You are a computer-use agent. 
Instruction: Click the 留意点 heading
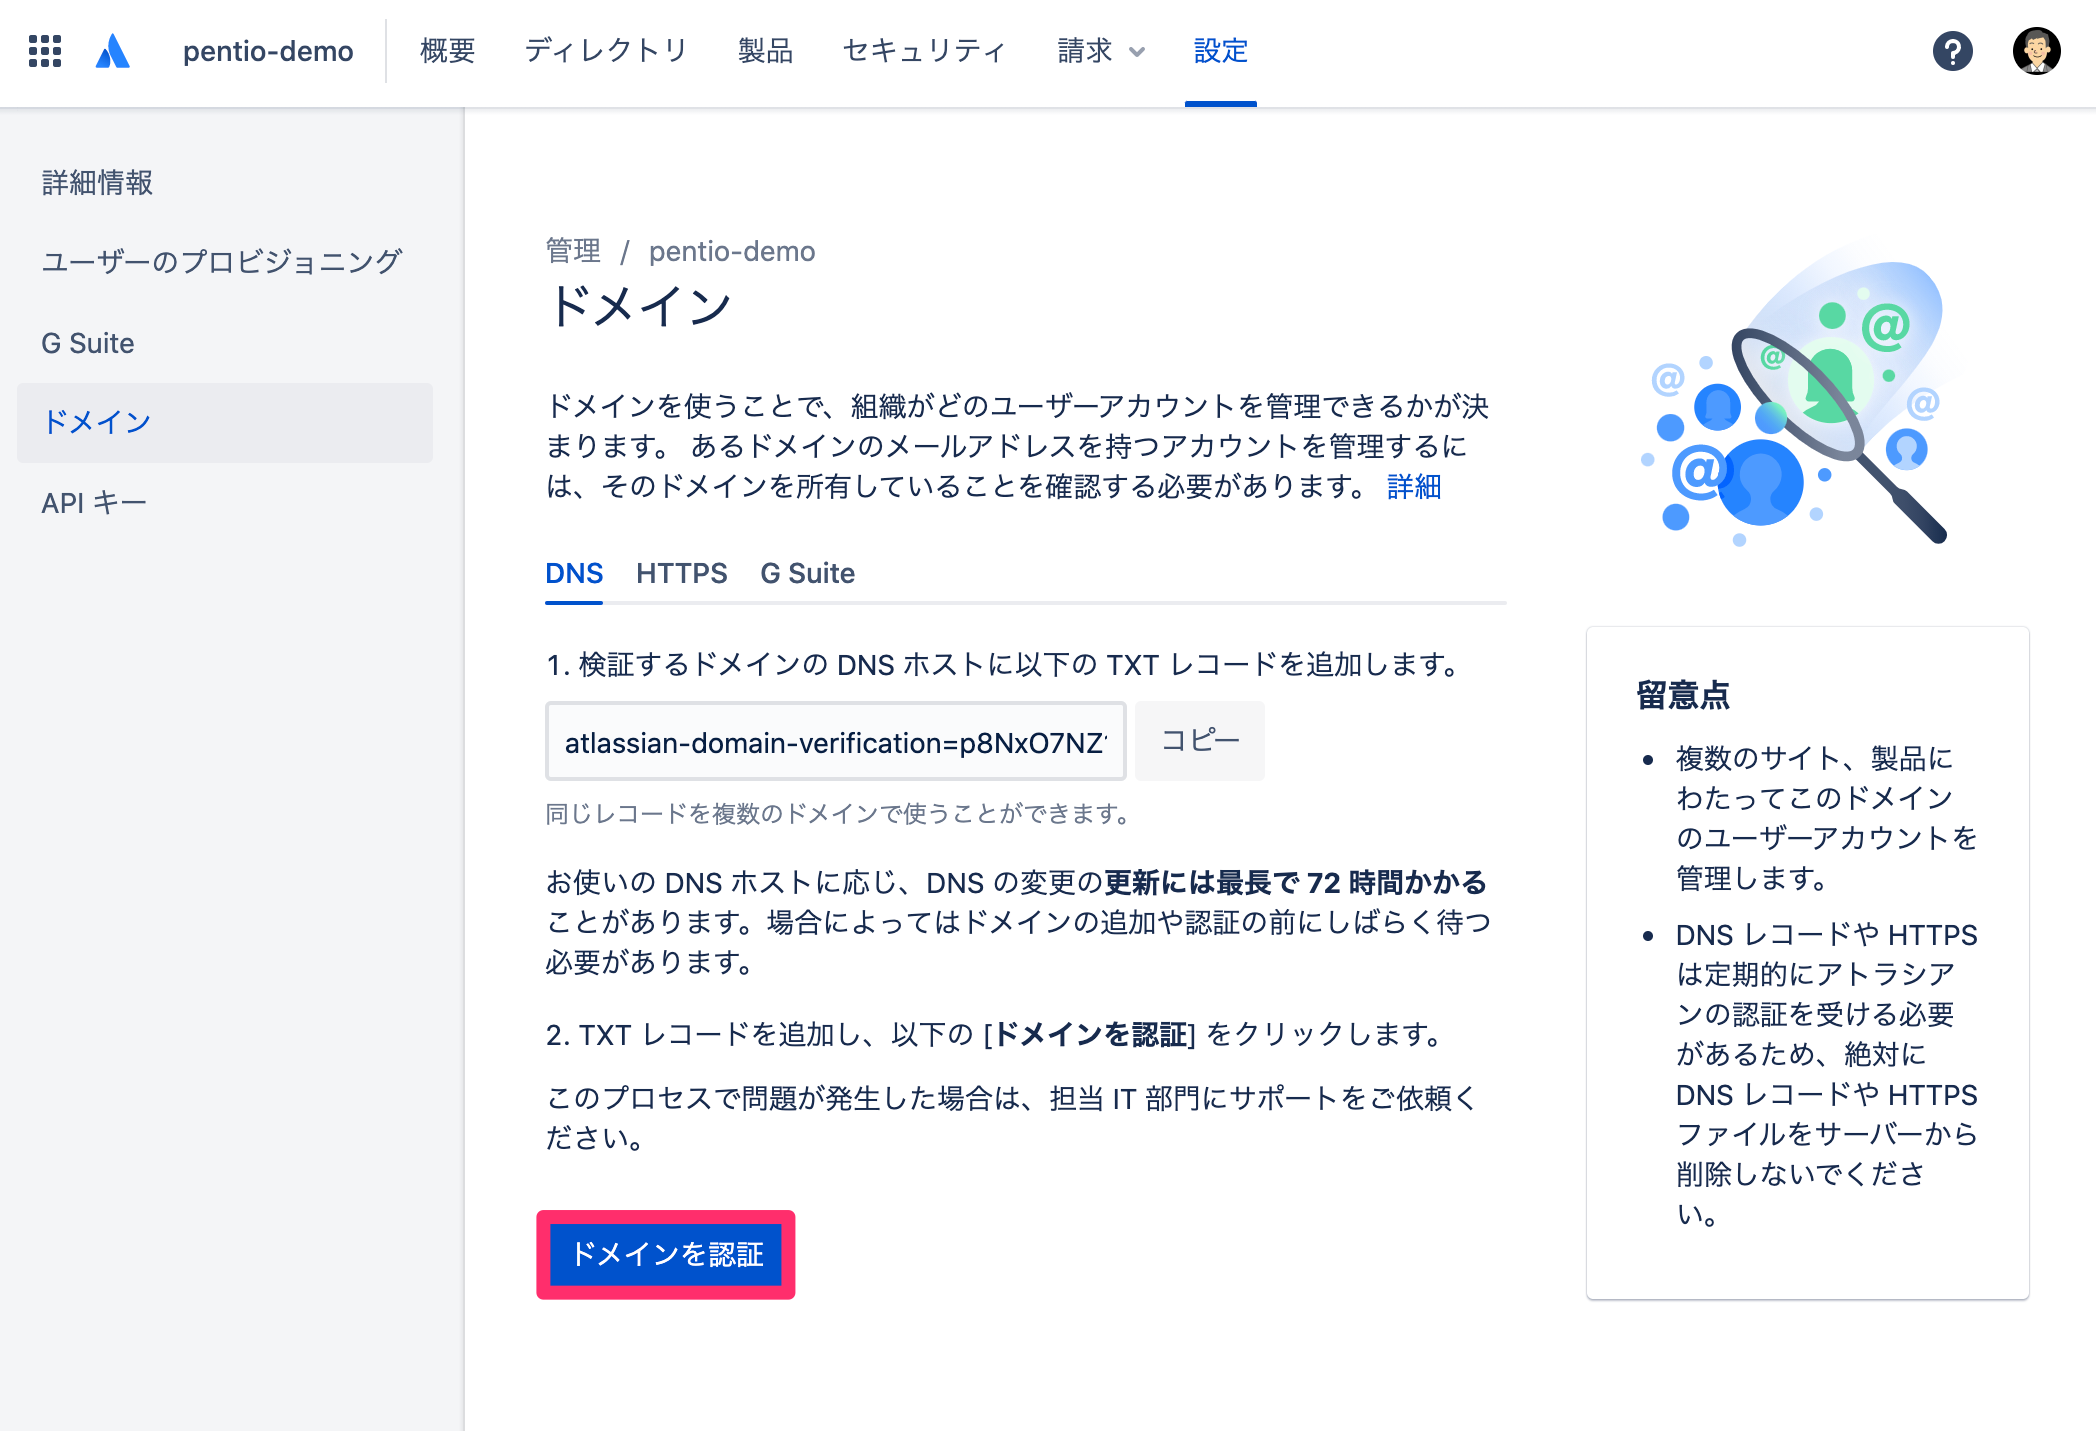coord(1683,695)
